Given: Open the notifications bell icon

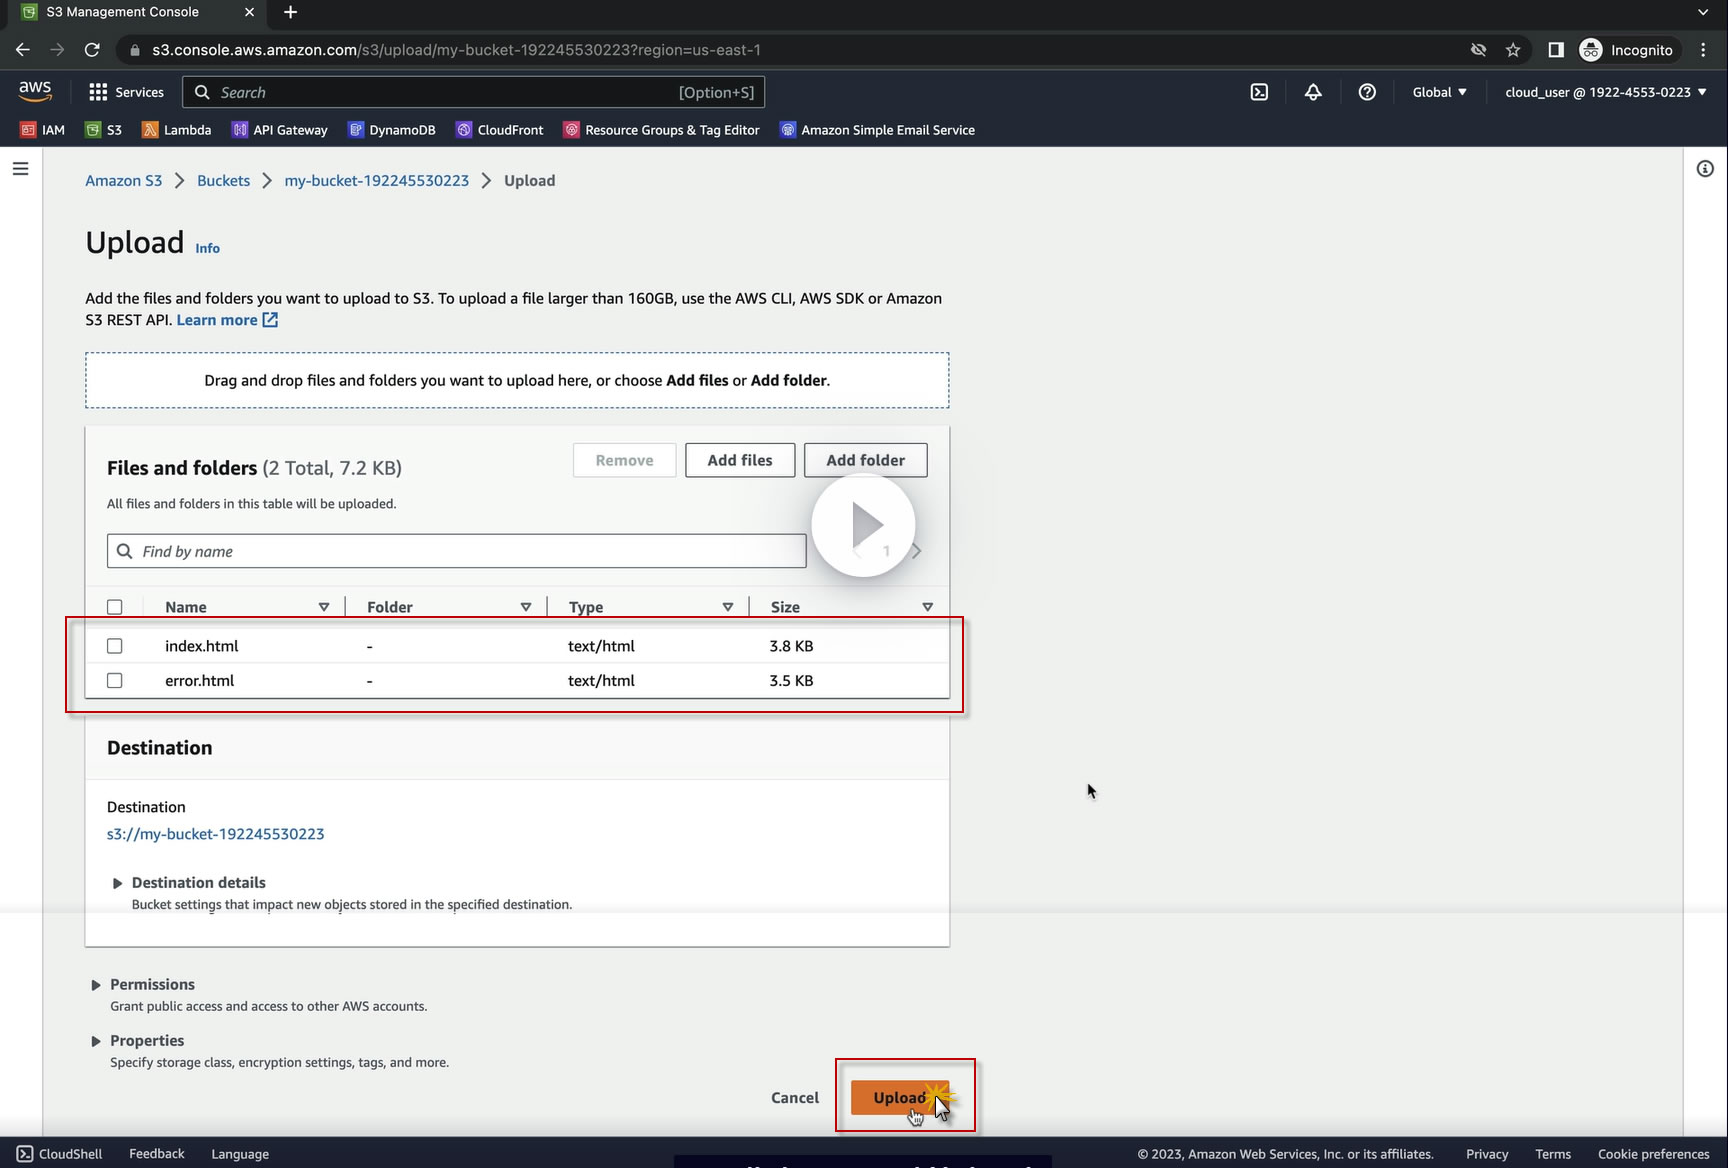Looking at the screenshot, I should click(x=1313, y=92).
